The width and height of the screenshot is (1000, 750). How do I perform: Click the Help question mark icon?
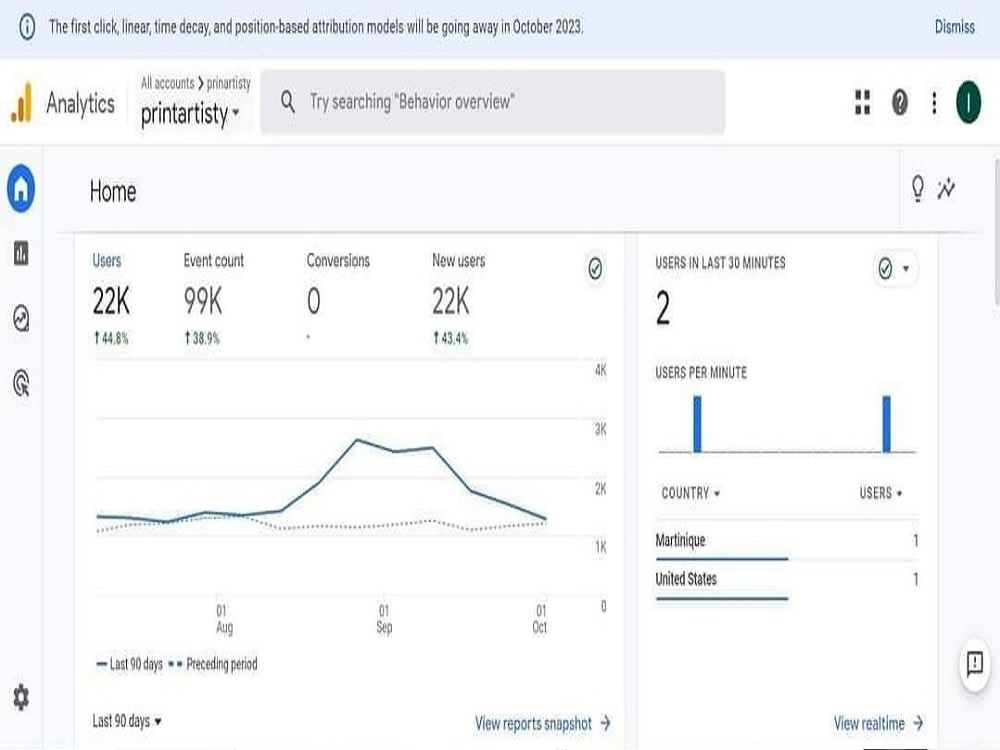(900, 102)
